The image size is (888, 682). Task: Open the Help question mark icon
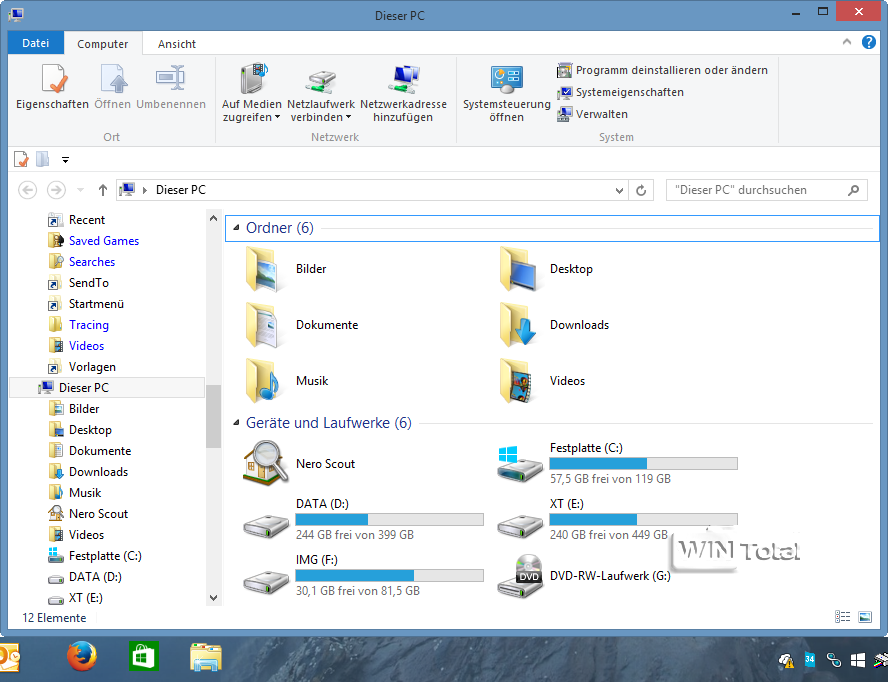[869, 42]
